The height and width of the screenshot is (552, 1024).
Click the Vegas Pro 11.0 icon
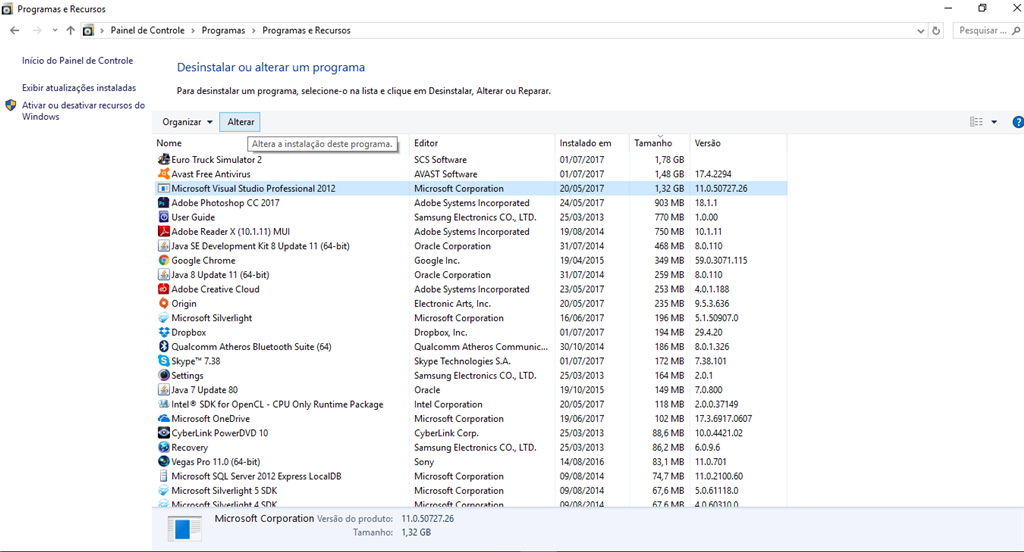[x=164, y=461]
